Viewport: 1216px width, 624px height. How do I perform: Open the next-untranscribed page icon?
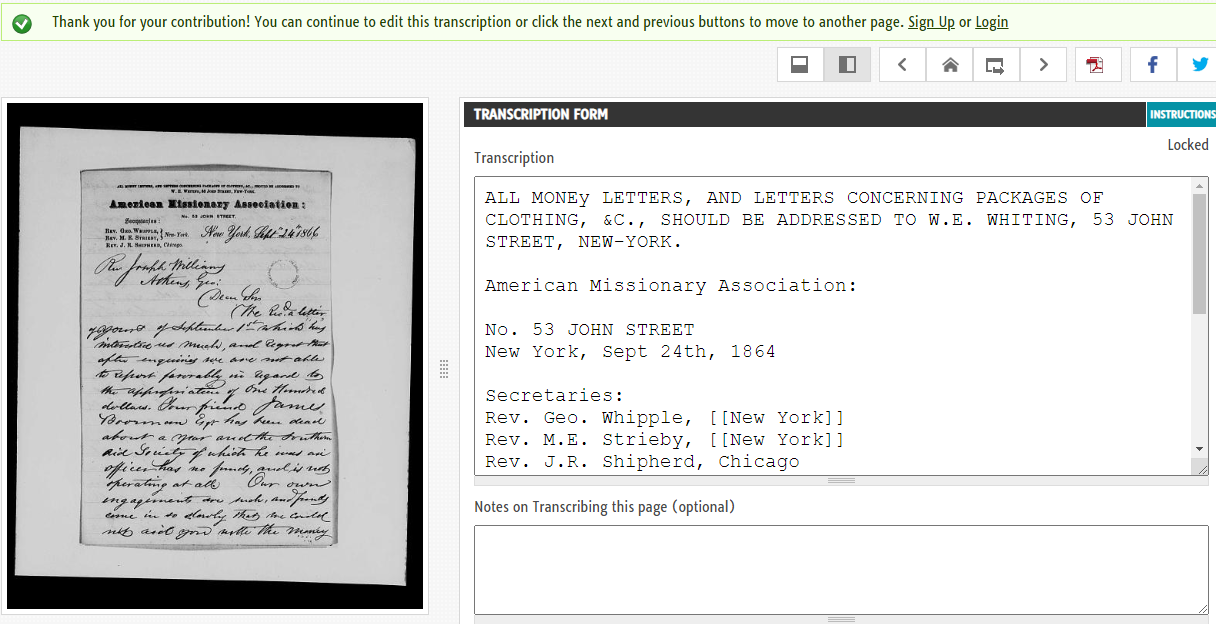click(x=996, y=65)
